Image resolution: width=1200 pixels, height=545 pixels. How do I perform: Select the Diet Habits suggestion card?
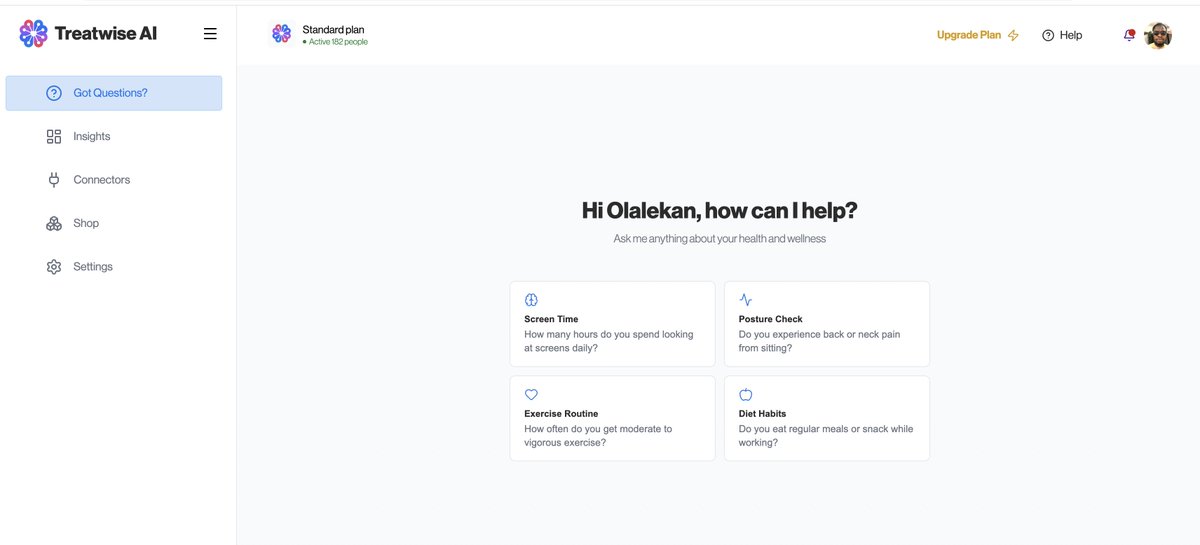coord(827,418)
